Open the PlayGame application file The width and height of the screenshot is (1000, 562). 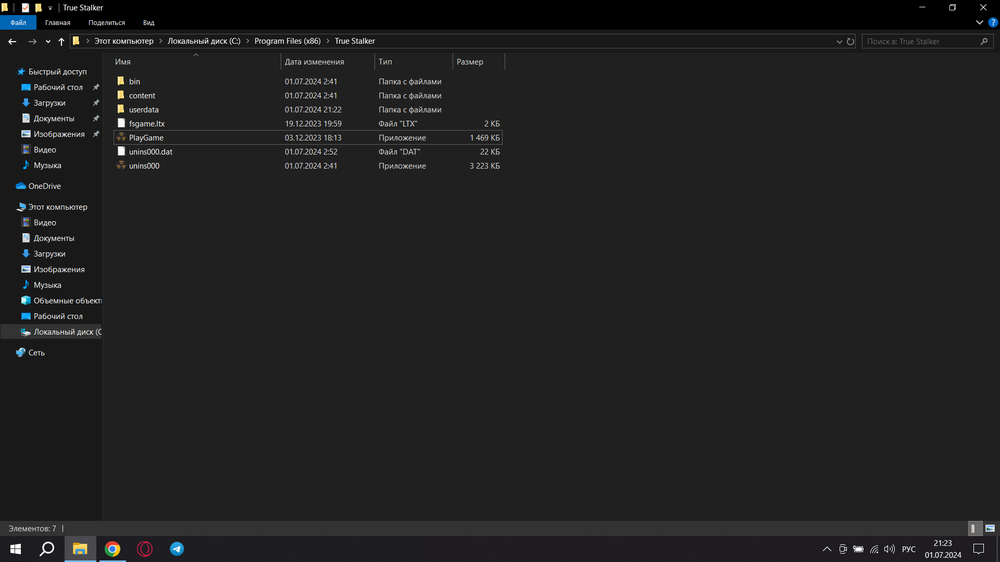pos(146,138)
